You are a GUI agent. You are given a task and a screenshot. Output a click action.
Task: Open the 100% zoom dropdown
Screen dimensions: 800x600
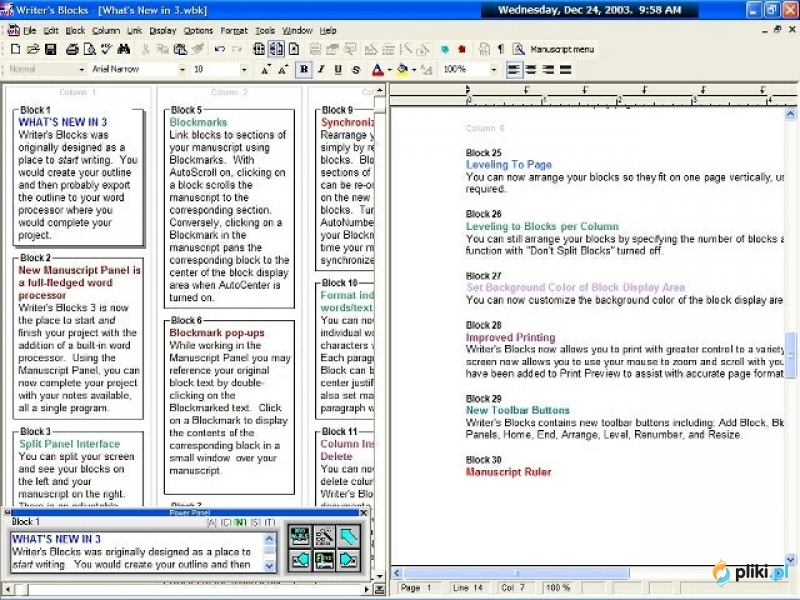point(493,69)
